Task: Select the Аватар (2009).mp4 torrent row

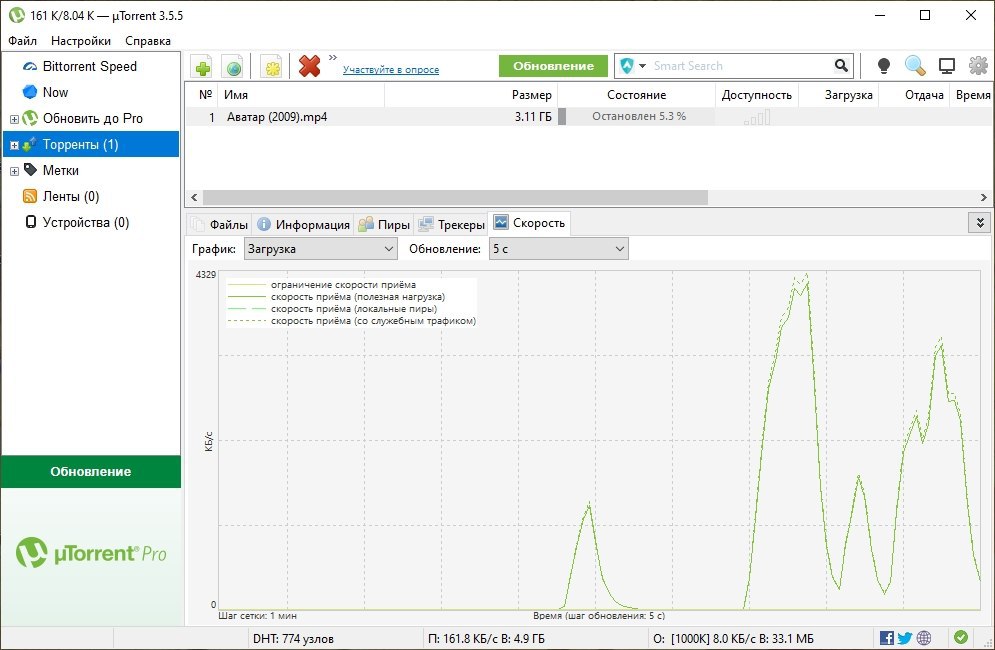Action: [590, 117]
